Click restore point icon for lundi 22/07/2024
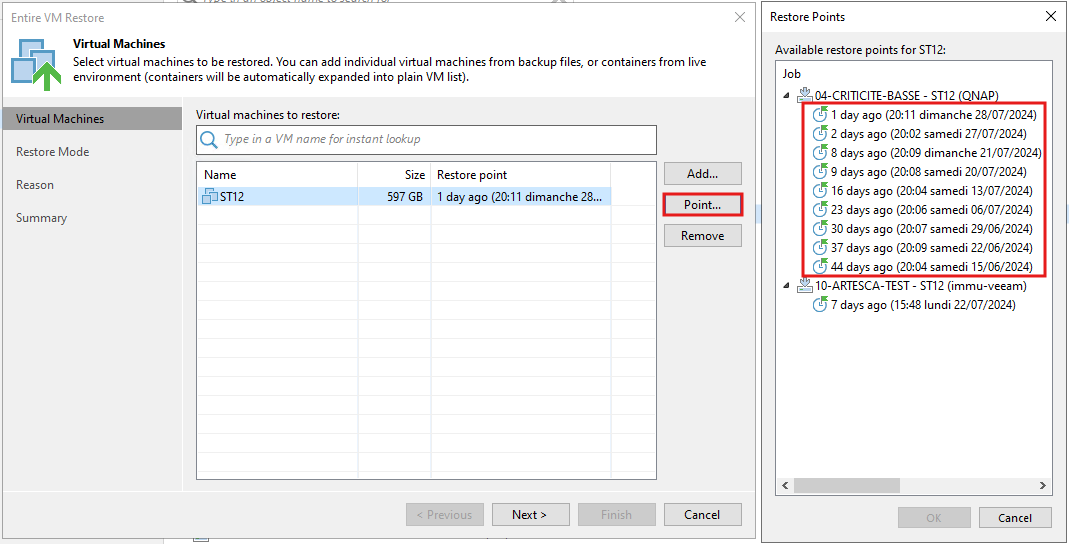Image resolution: width=1069 pixels, height=544 pixels. [x=820, y=305]
